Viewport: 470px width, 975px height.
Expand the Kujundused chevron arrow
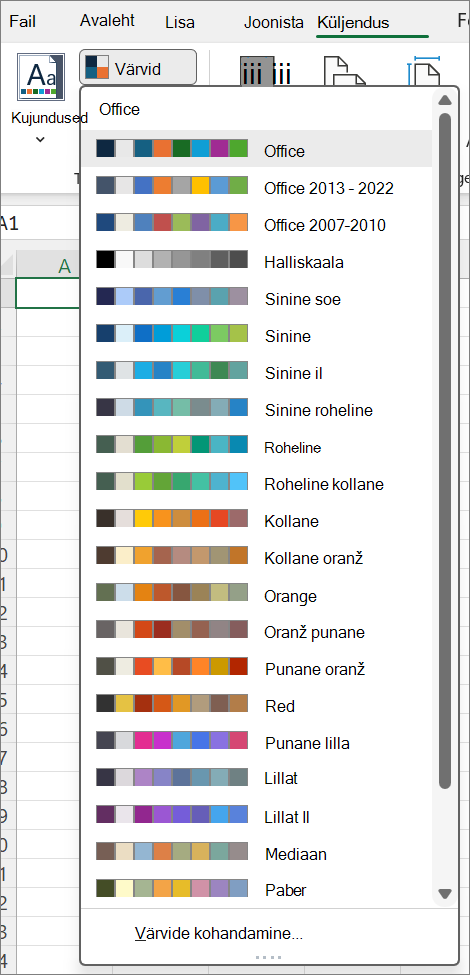40,139
